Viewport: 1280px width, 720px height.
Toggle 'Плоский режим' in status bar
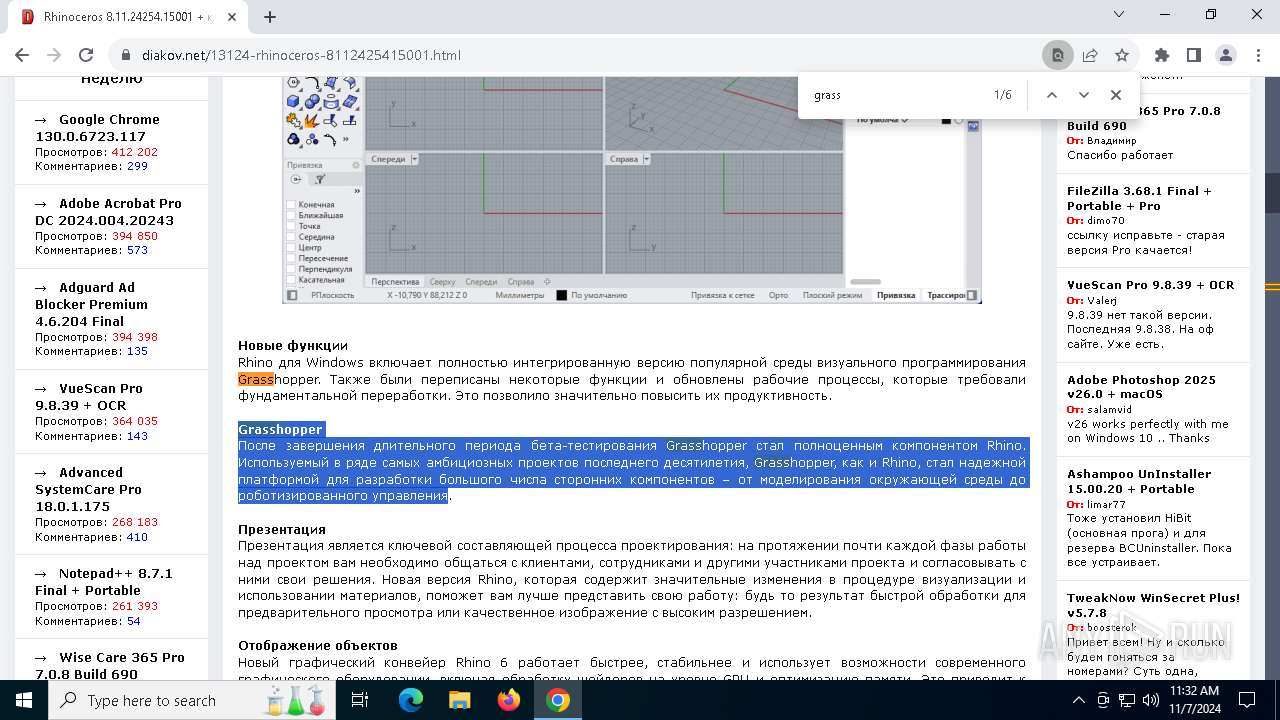coord(832,295)
